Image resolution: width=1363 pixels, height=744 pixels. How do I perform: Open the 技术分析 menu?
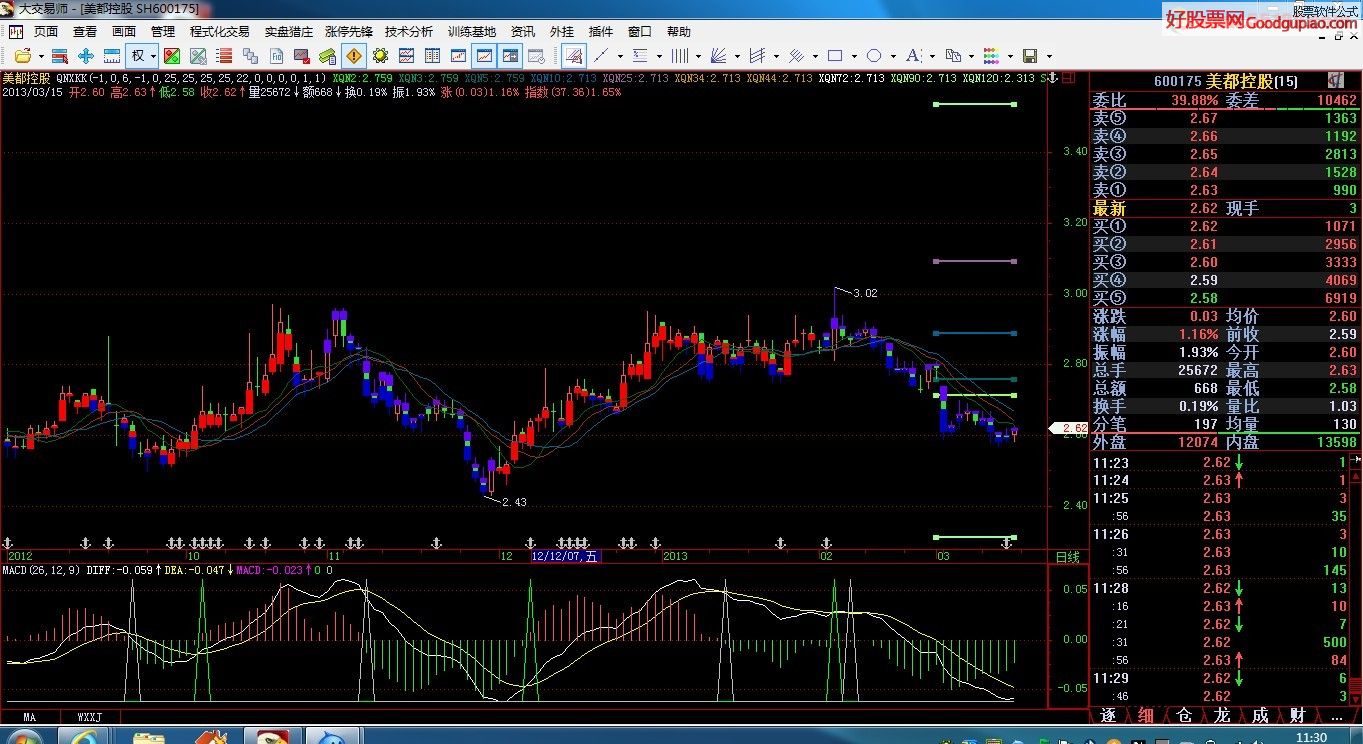409,32
